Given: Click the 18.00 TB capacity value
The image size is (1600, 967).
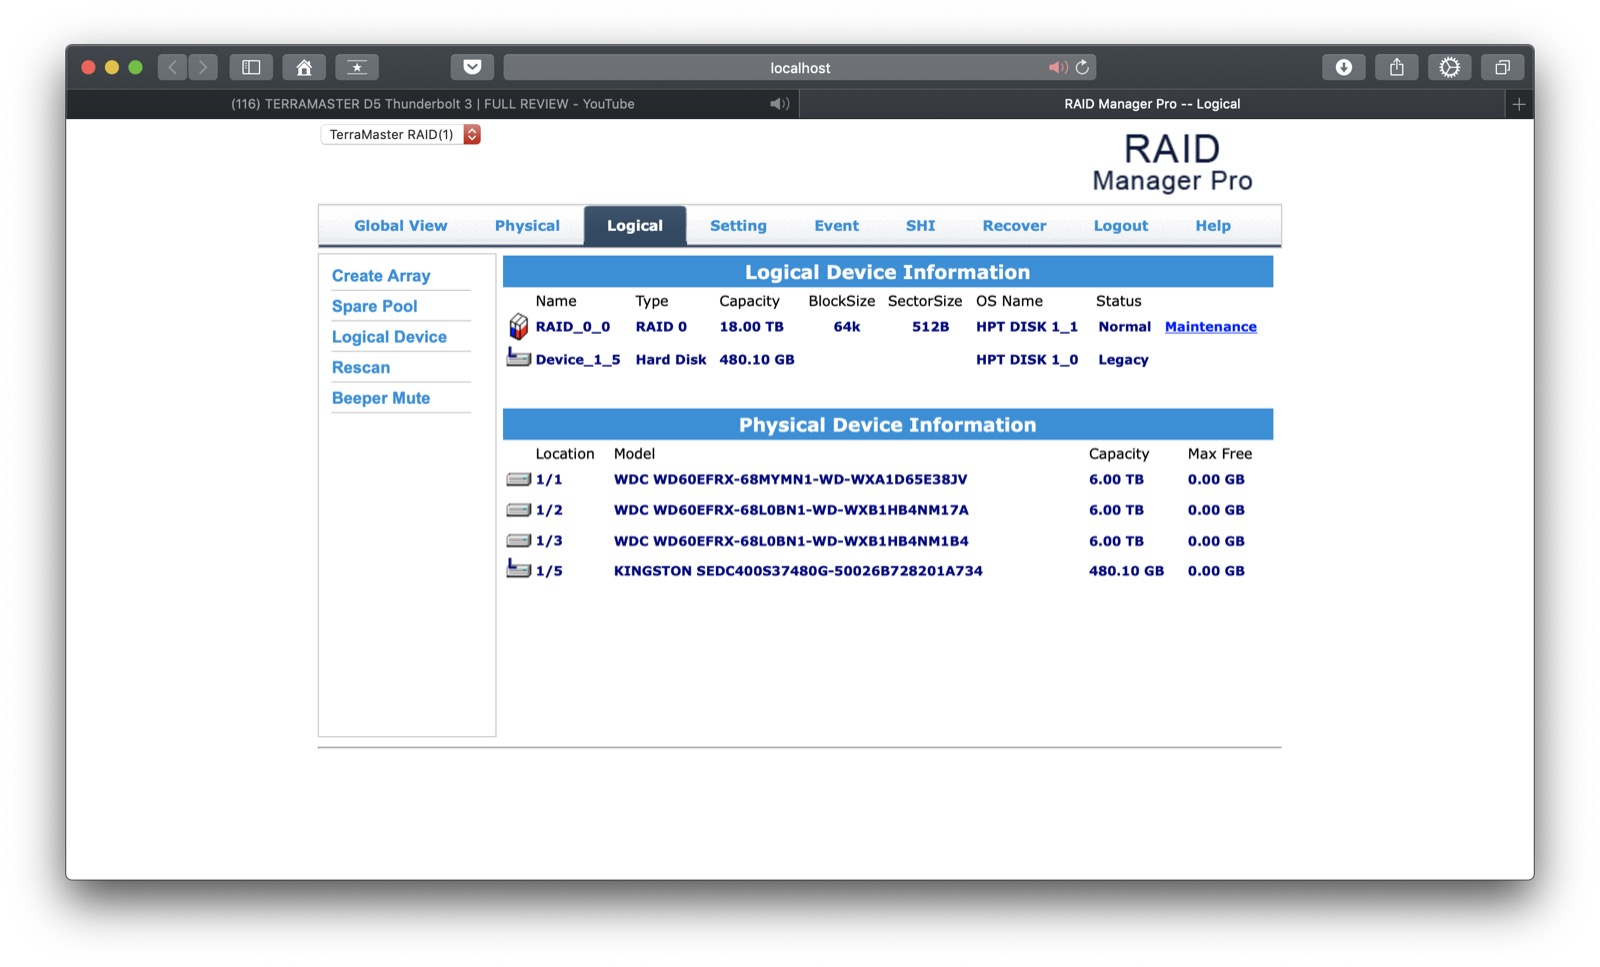Looking at the screenshot, I should [x=751, y=327].
